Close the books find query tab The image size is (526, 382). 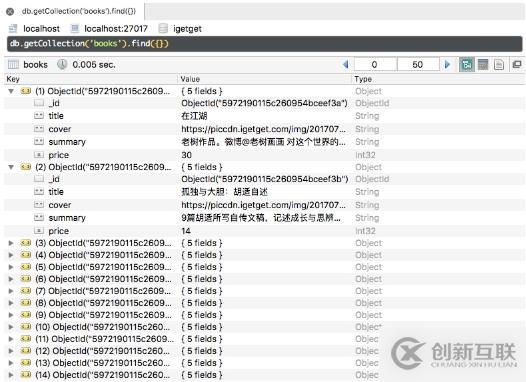(10, 12)
